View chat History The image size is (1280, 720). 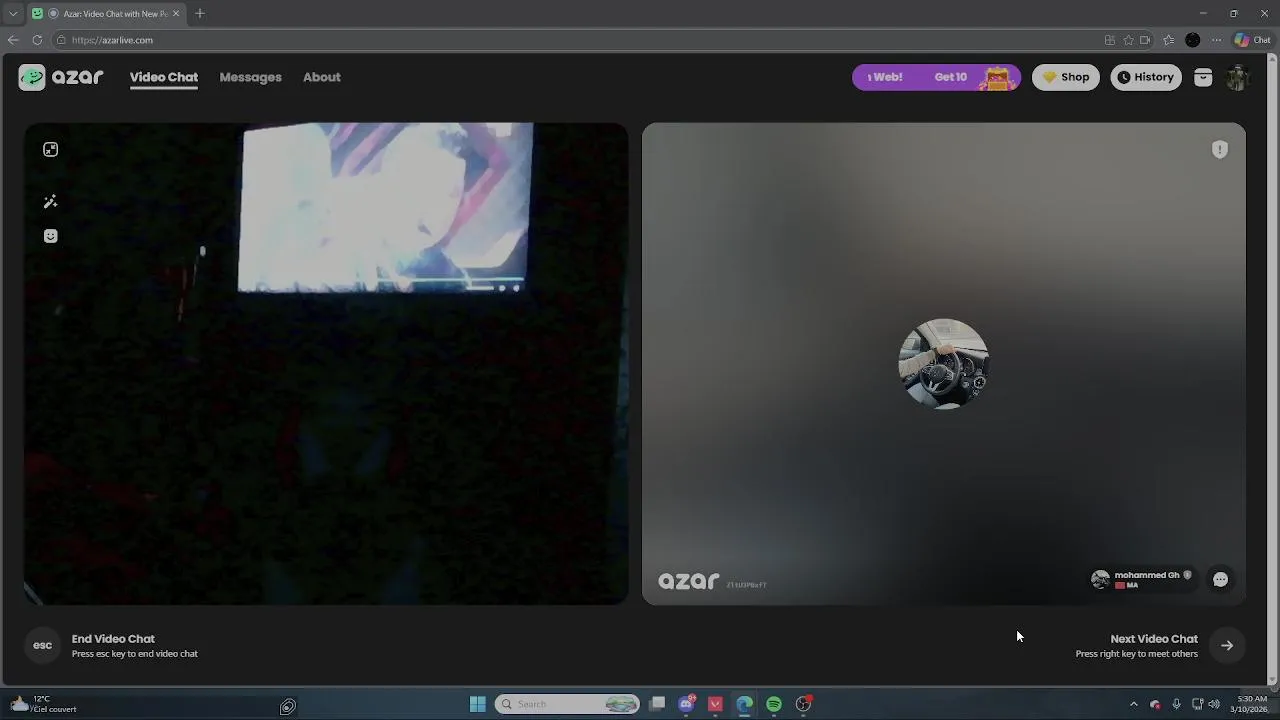point(1146,77)
